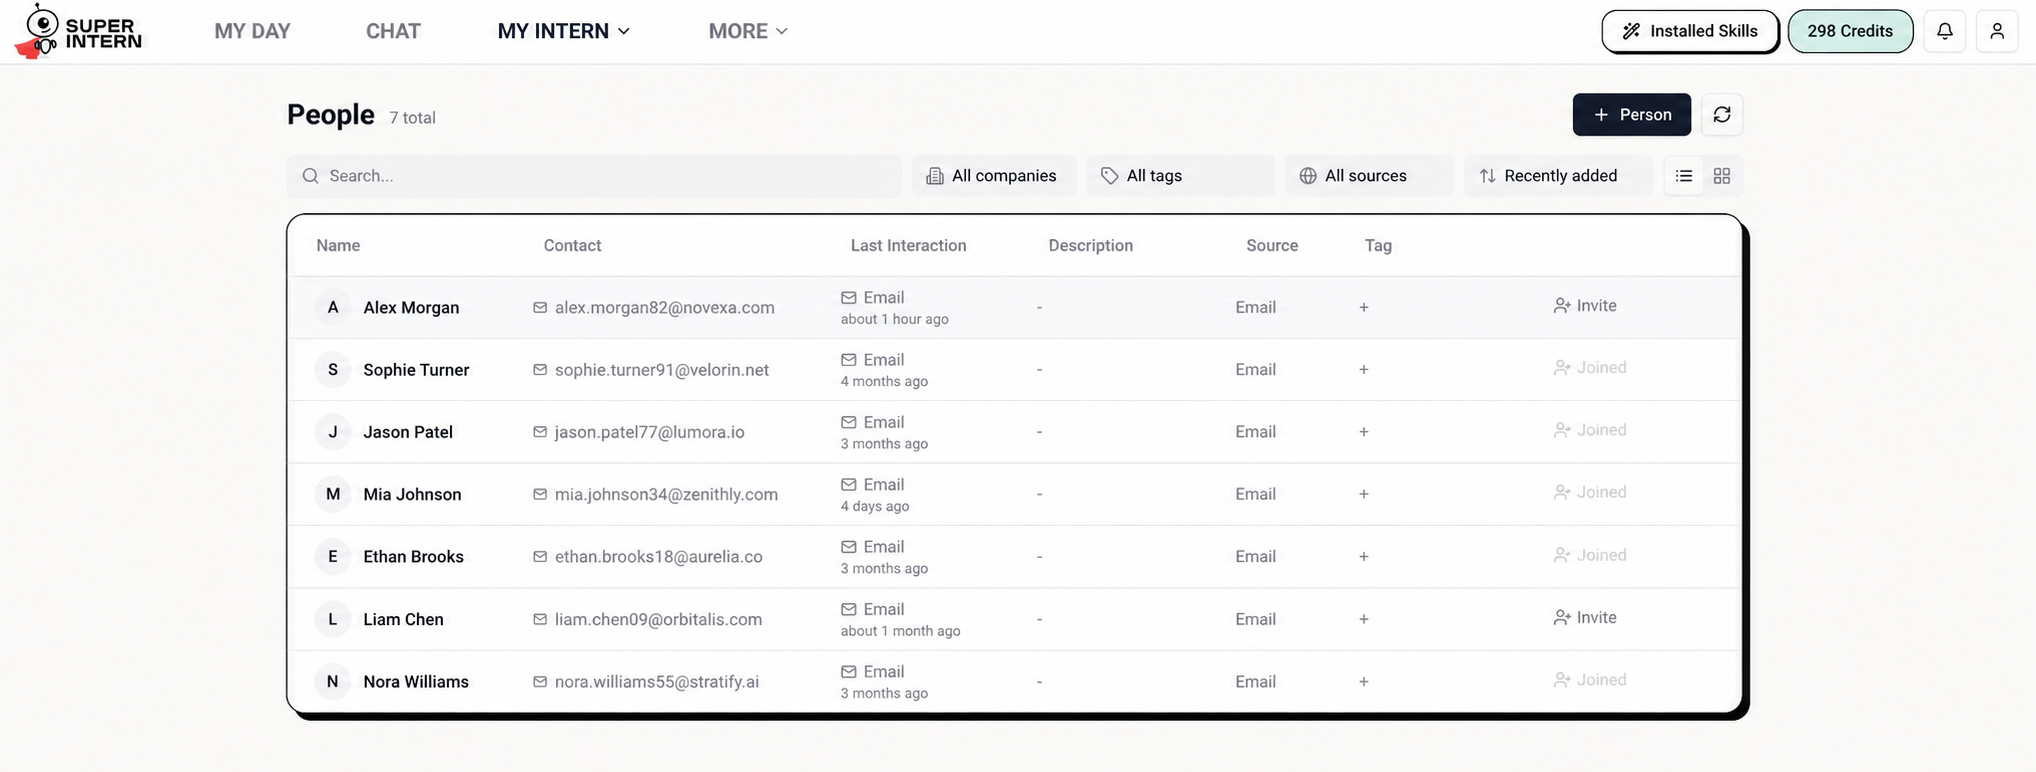The image size is (2036, 772).
Task: Click Mia Johnson's '4 days ago' interaction
Action: (875, 506)
